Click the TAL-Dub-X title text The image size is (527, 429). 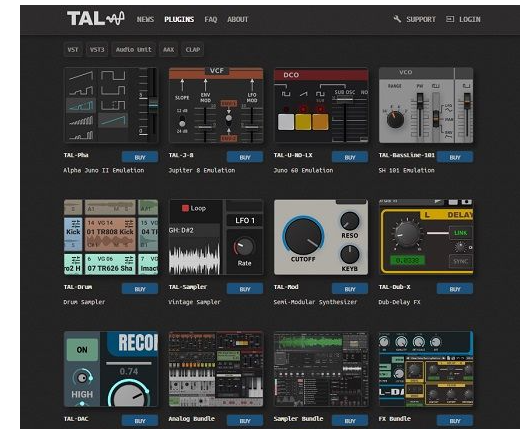click(x=395, y=287)
